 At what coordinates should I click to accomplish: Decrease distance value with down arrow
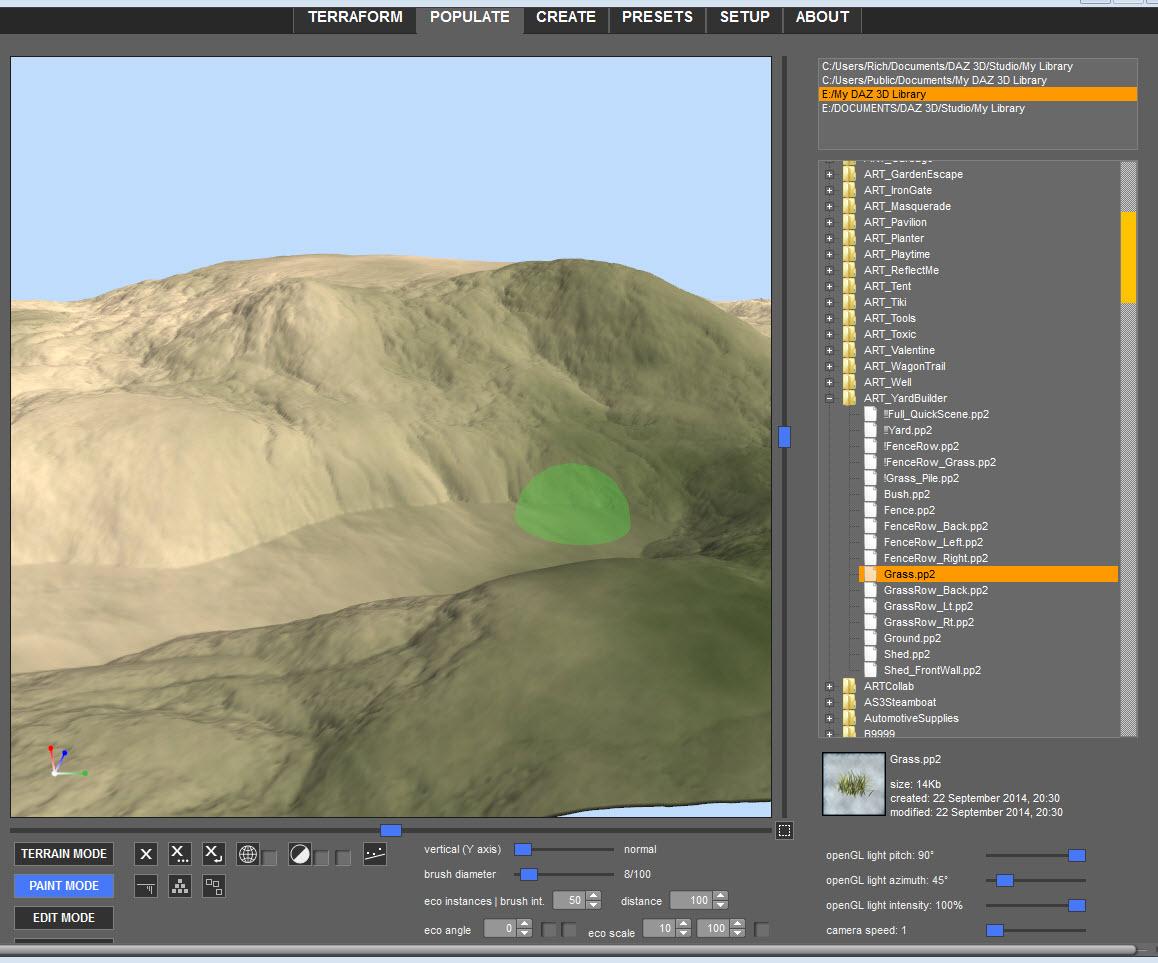coord(721,905)
